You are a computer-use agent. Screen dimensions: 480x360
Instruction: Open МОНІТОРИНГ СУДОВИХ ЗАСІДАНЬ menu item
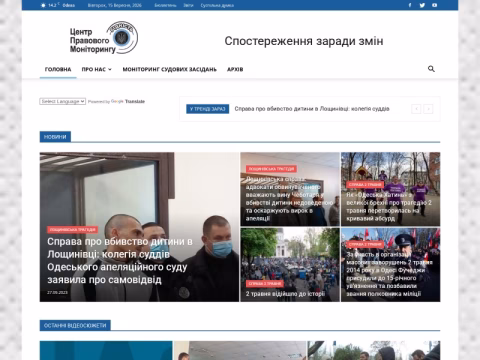(169, 69)
